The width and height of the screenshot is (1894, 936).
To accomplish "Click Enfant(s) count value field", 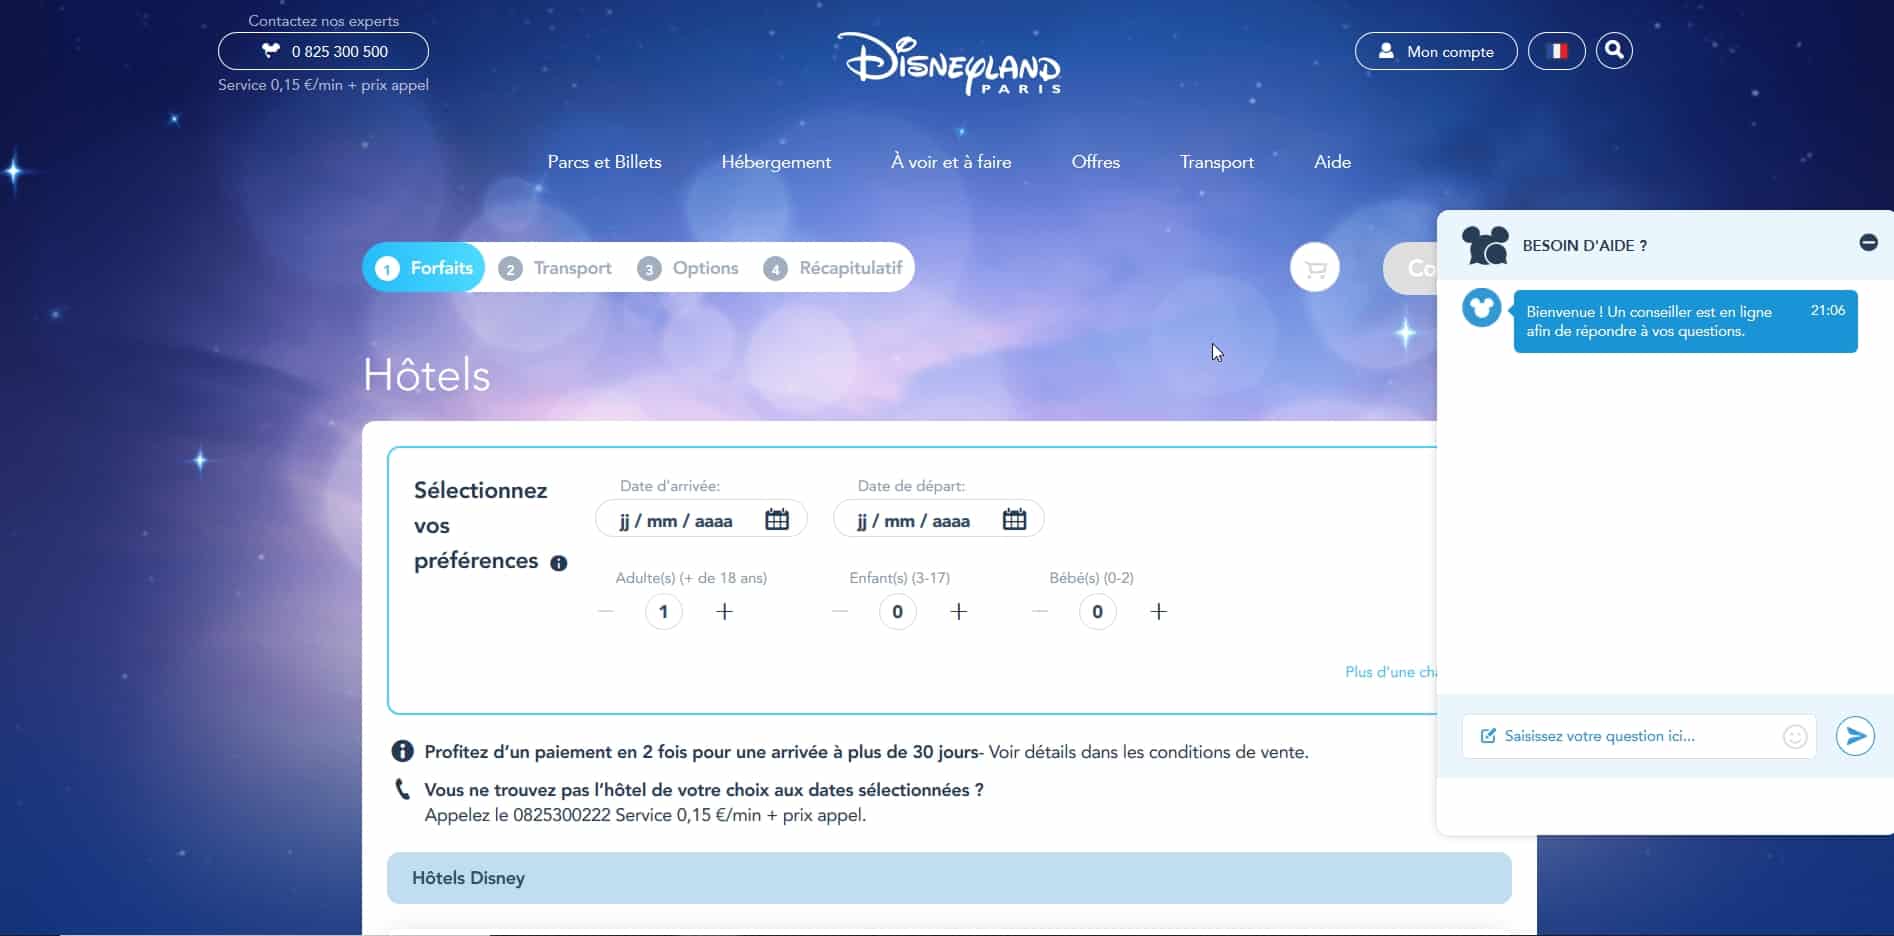I will click(x=898, y=611).
